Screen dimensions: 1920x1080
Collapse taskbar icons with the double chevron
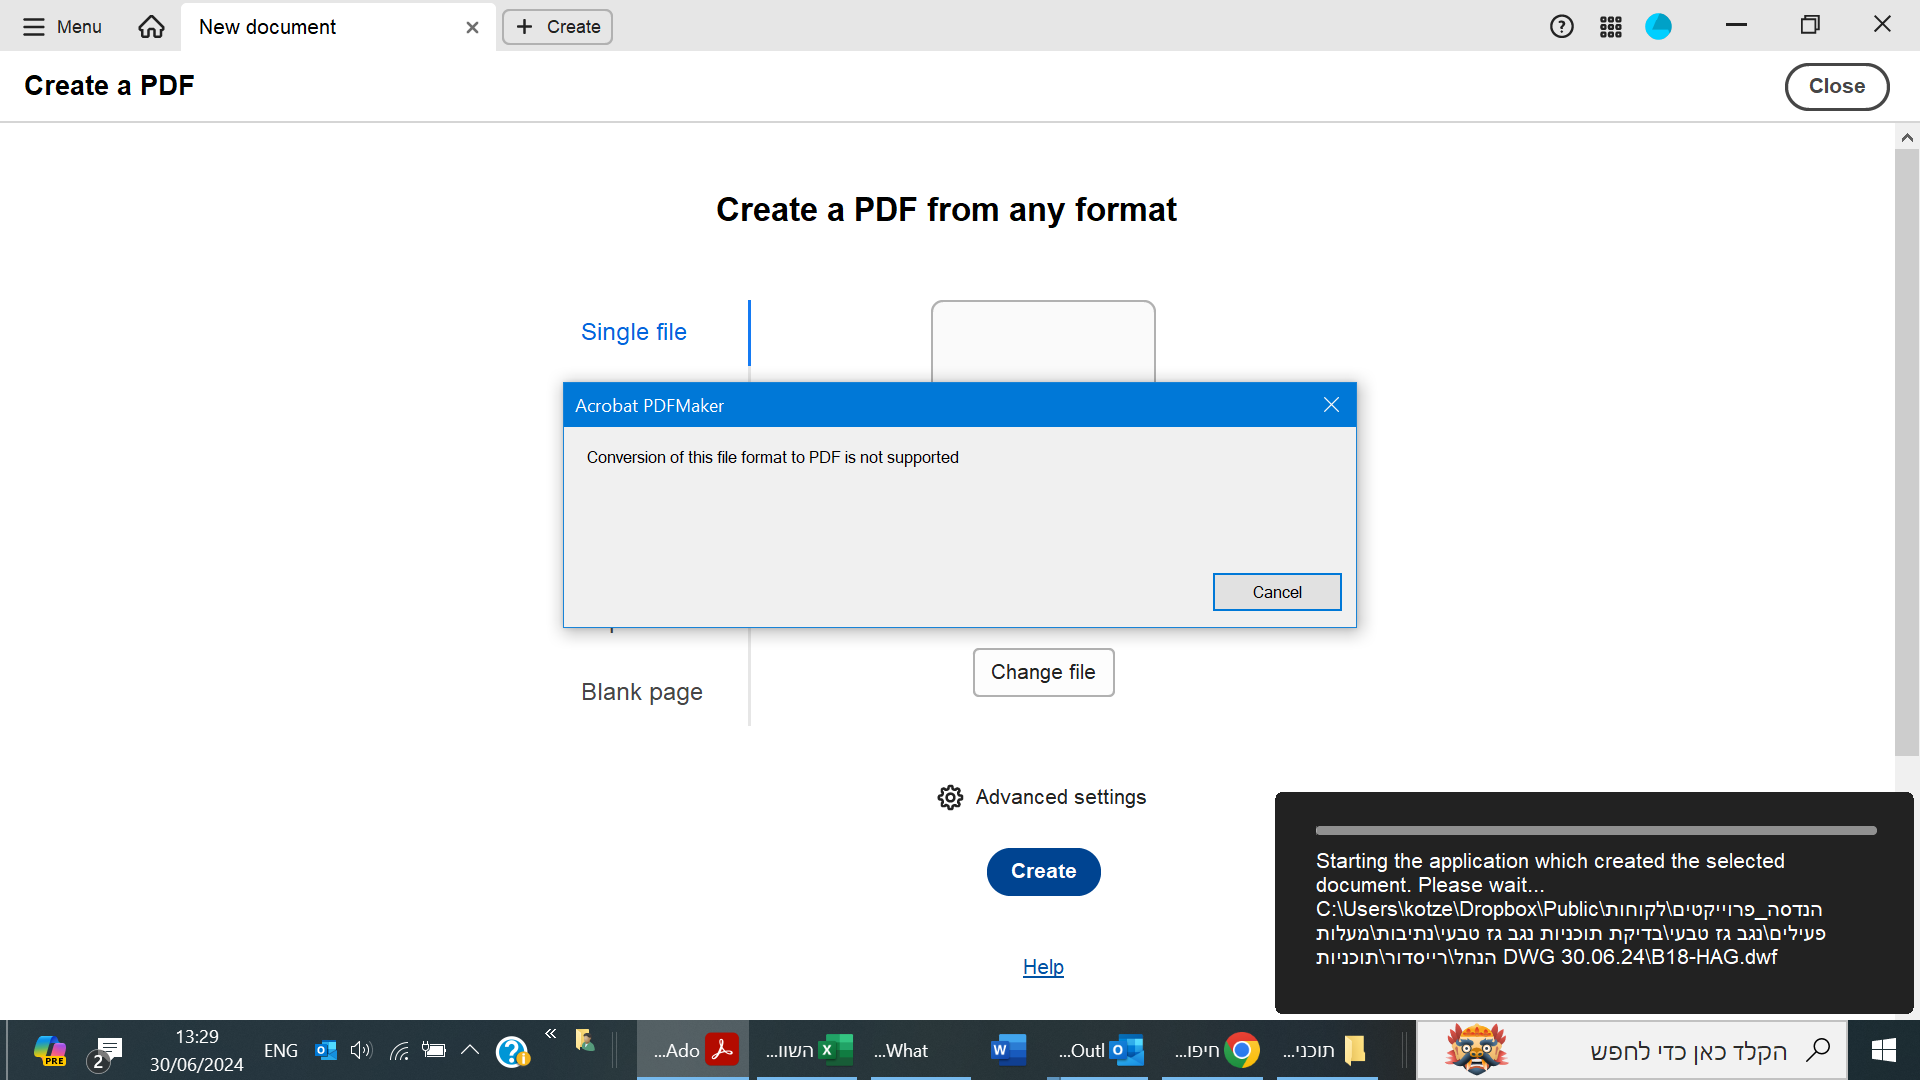(x=550, y=1034)
